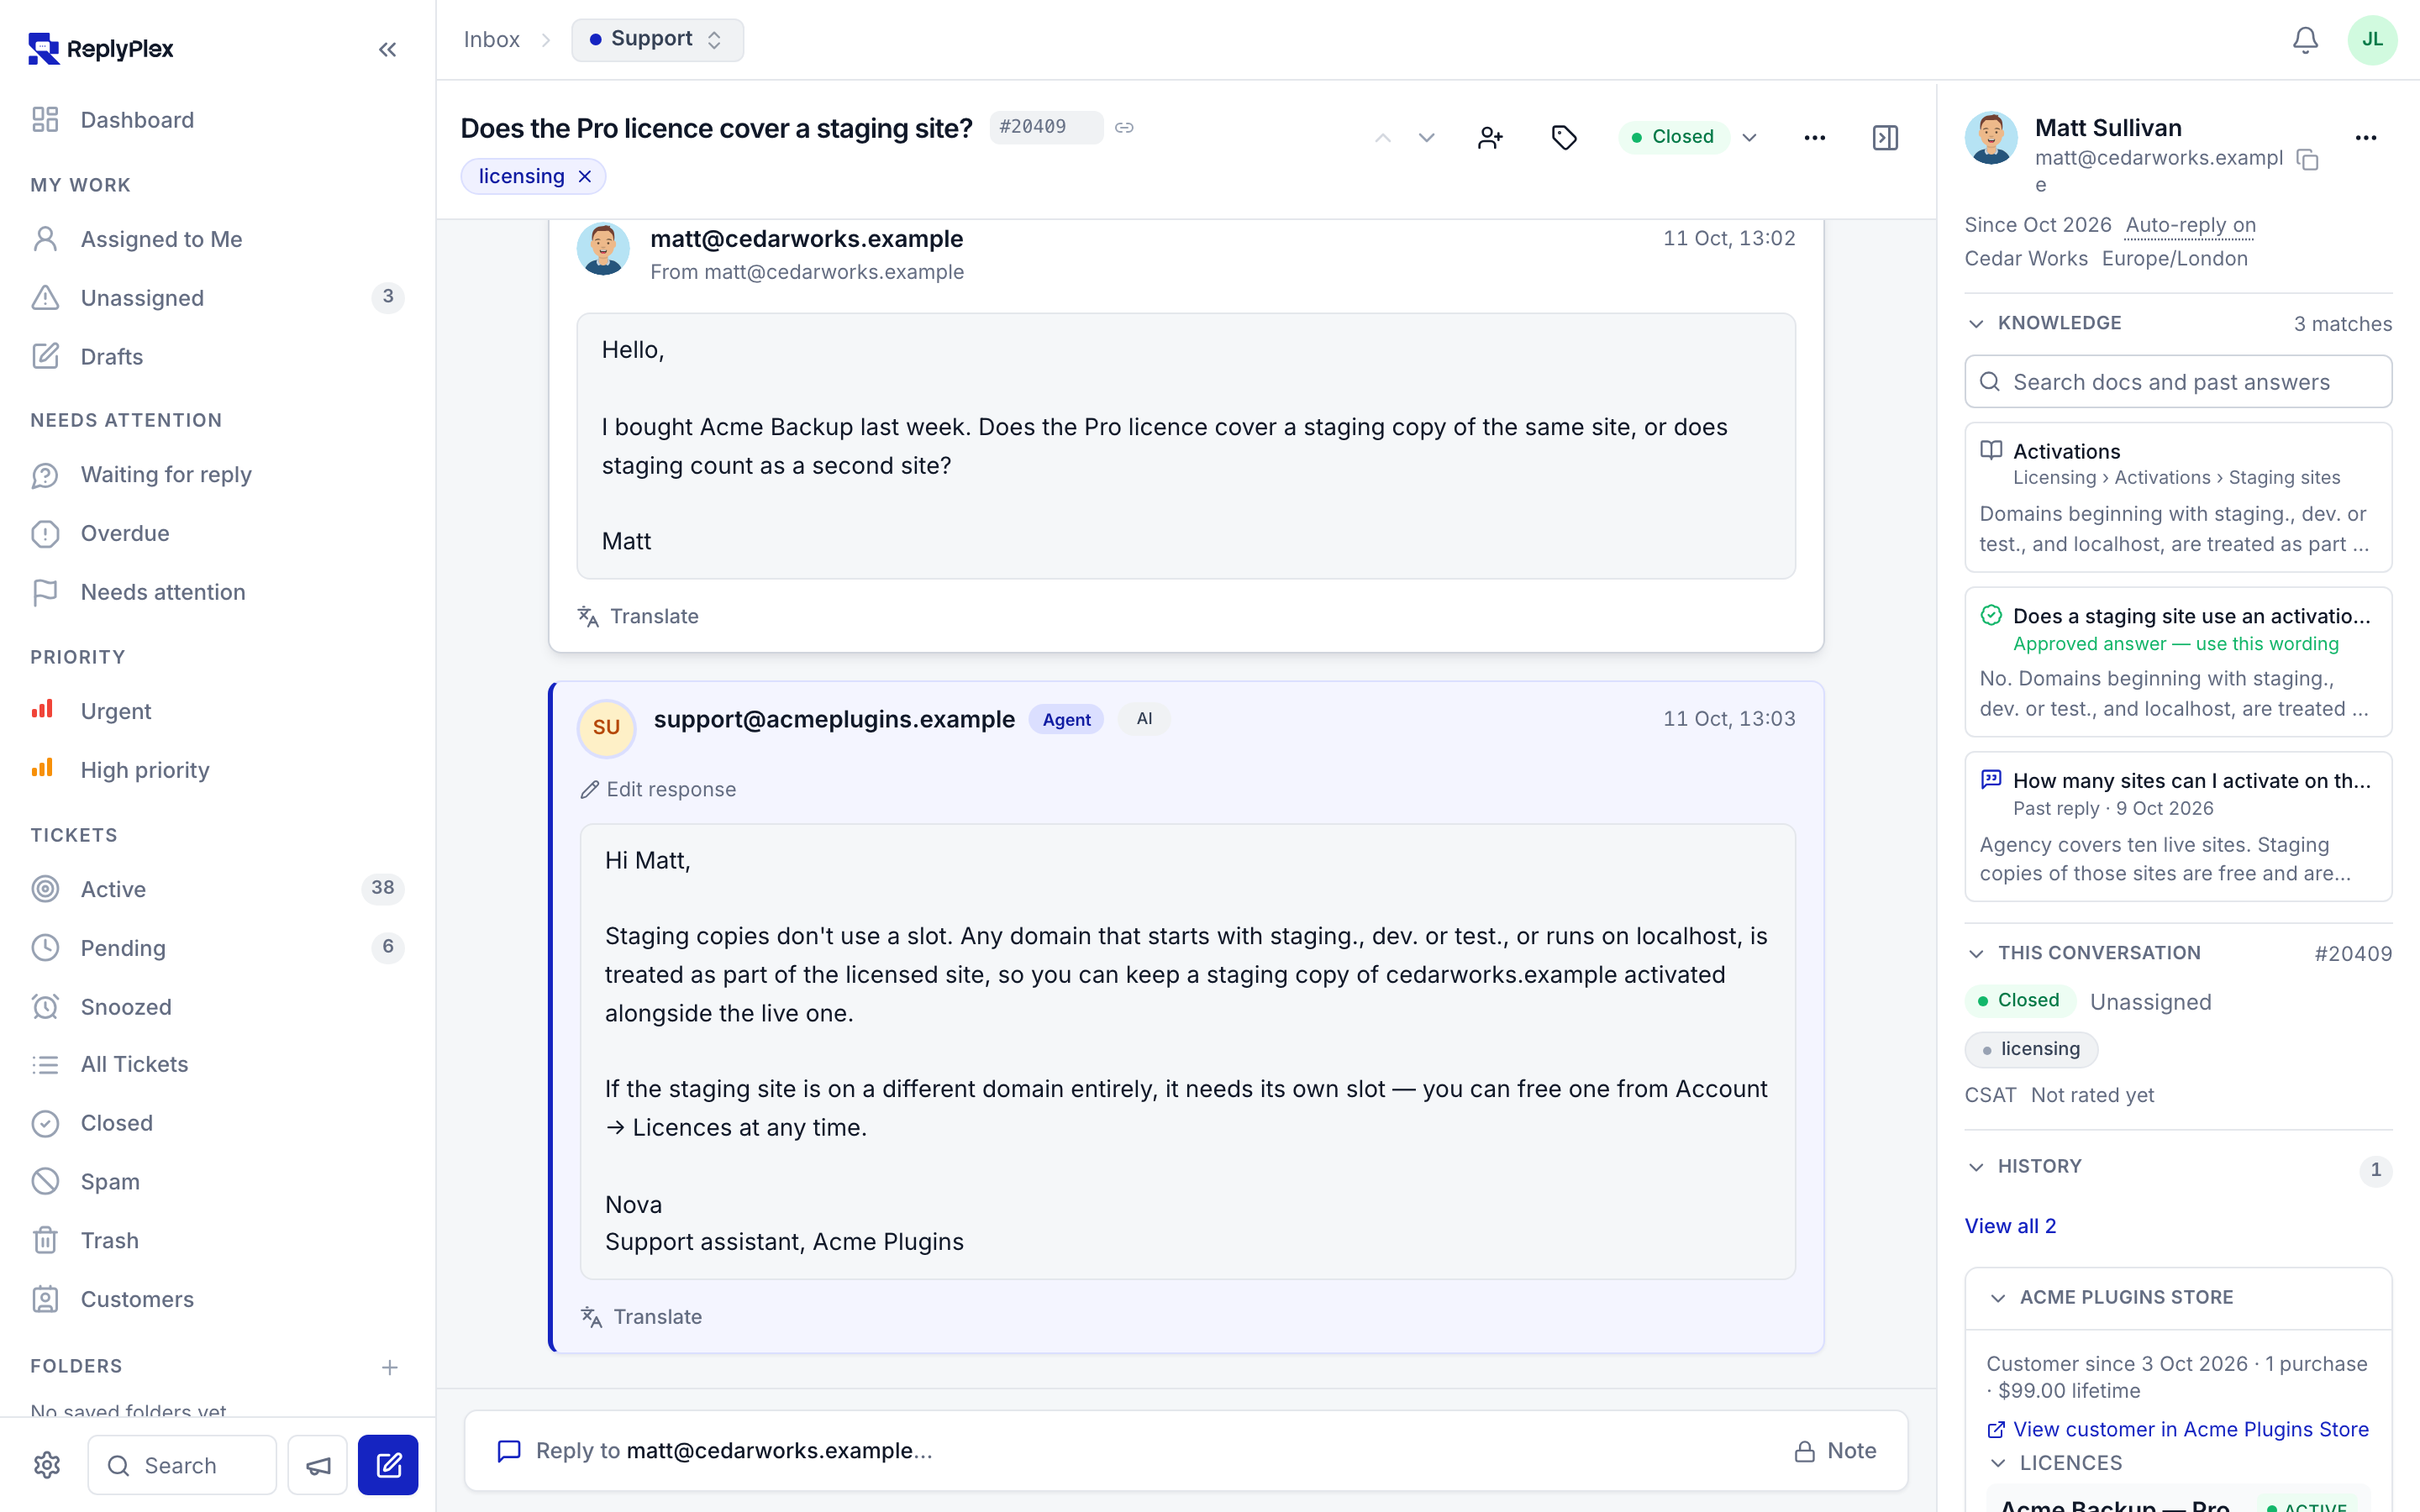The height and width of the screenshot is (1512, 2420).
Task: Open Customers page
Action: (x=217, y=1299)
